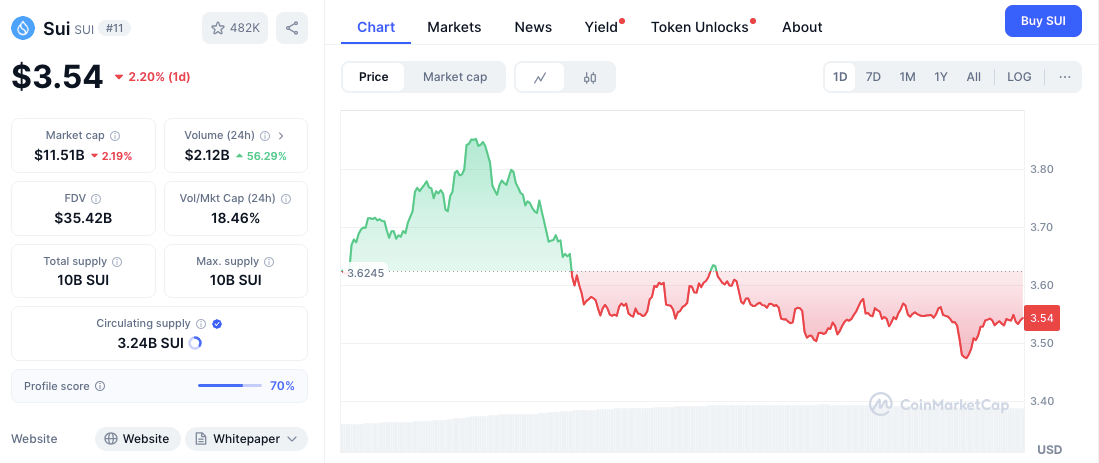Click the Profile score progress bar
Viewport: 1099px width, 463px height.
pos(229,386)
